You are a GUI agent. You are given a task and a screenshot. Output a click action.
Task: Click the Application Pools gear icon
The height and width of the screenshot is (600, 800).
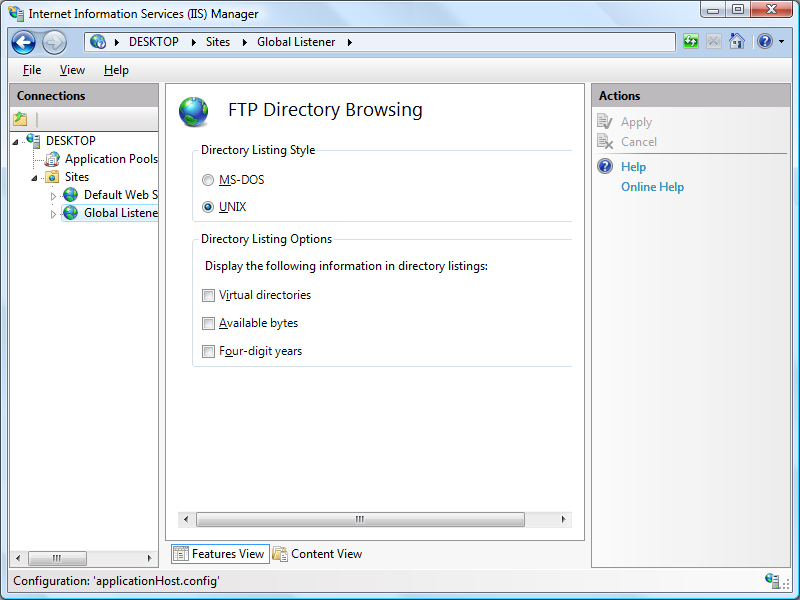pyautogui.click(x=52, y=159)
